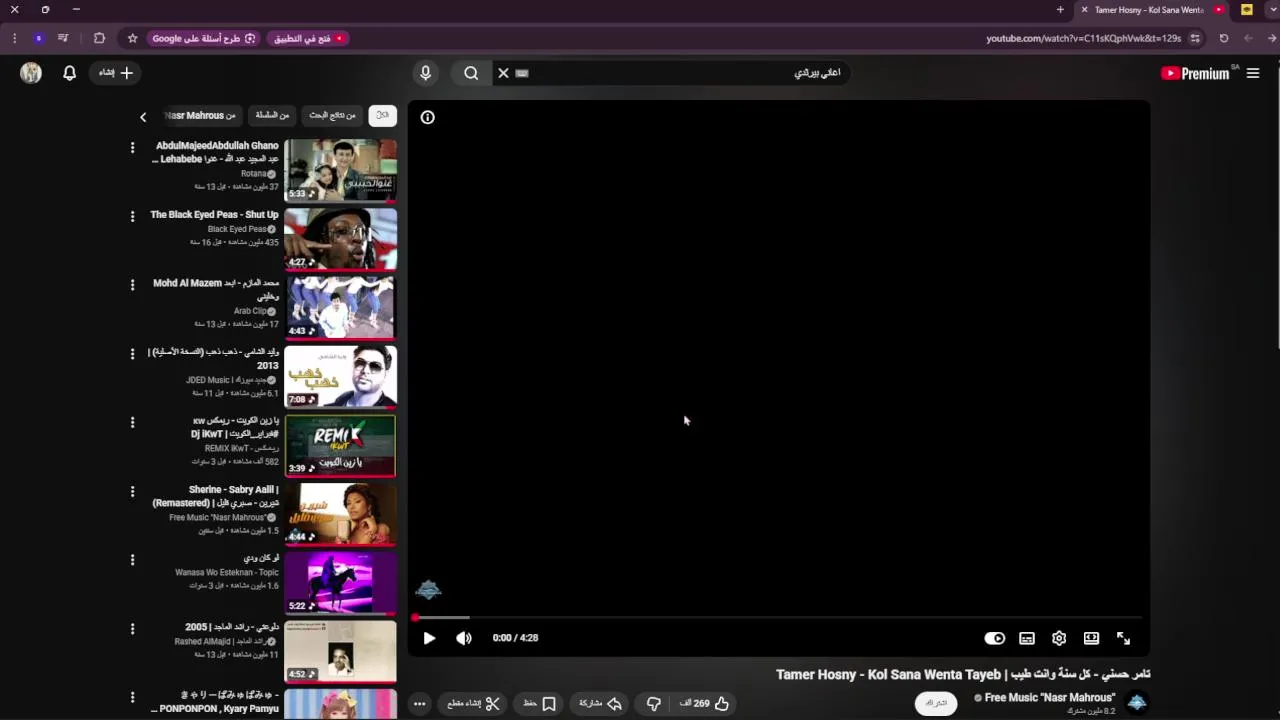Go to the YouTube Premium home logo
The height and width of the screenshot is (720, 1280).
1195,73
